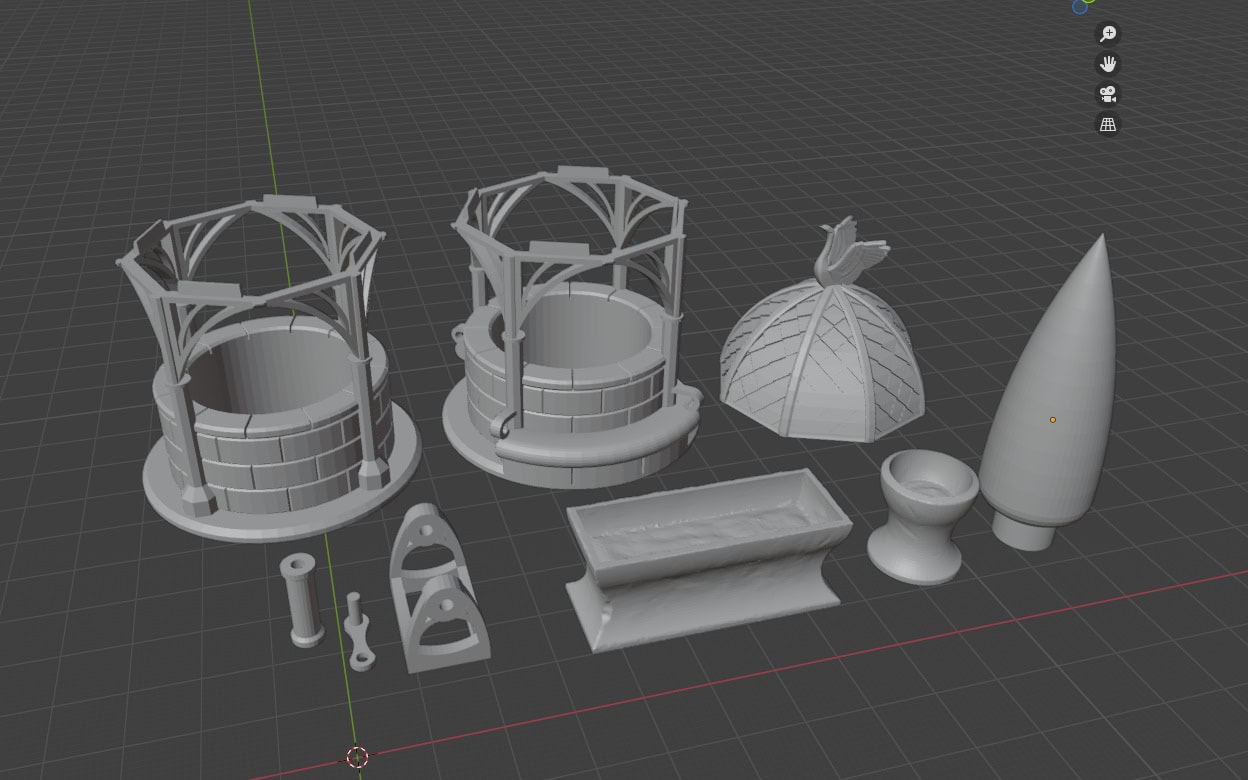Viewport: 1248px width, 780px height.
Task: Select the leftmost well with open frame
Action: pyautogui.click(x=270, y=370)
